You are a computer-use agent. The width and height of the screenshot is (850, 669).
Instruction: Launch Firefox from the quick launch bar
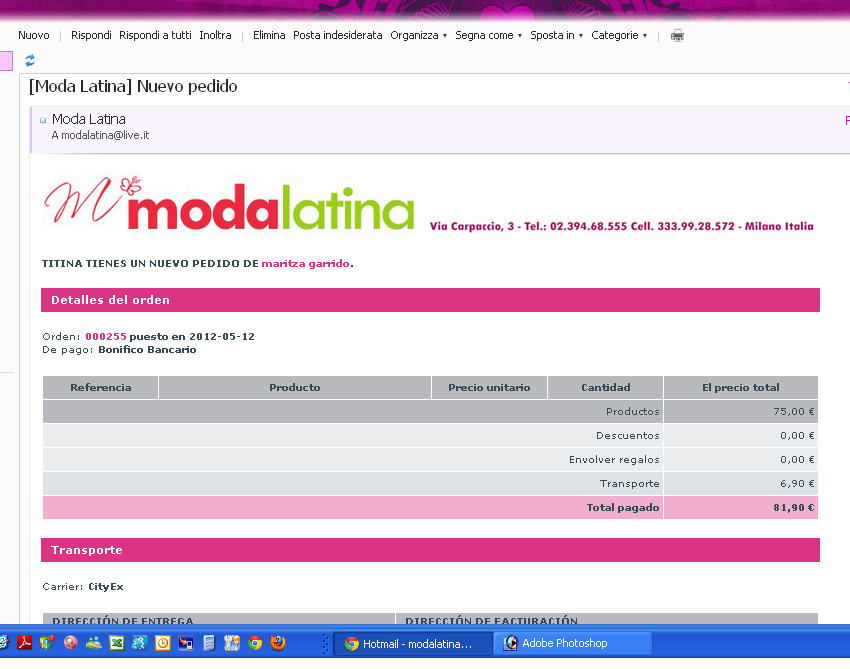(x=278, y=643)
